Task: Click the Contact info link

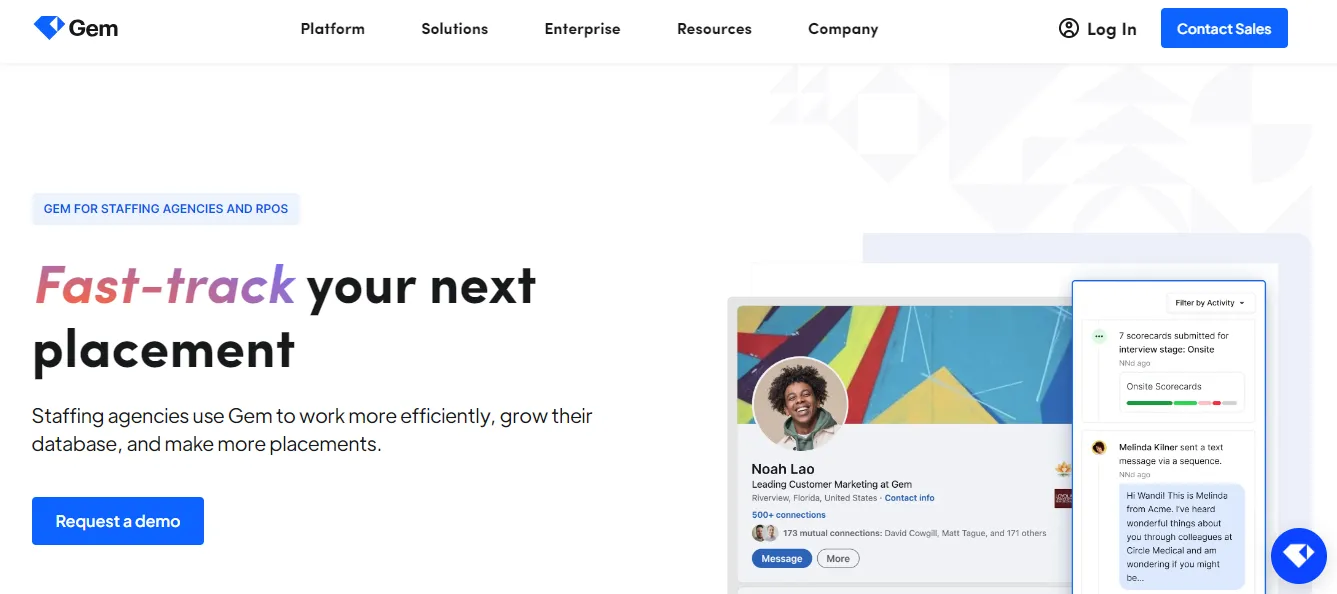Action: [x=909, y=498]
